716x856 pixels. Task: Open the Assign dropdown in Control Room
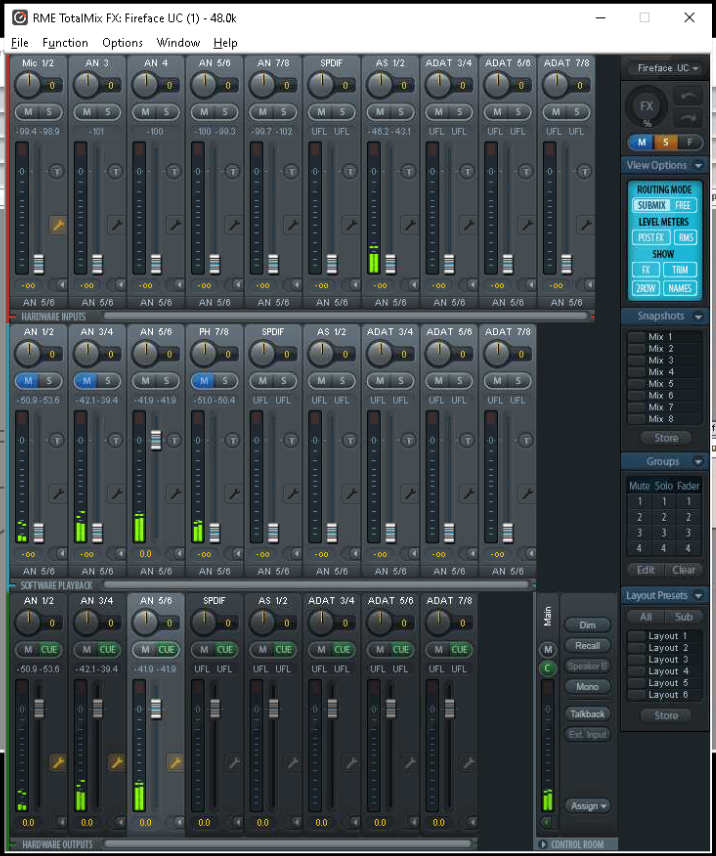coord(588,806)
